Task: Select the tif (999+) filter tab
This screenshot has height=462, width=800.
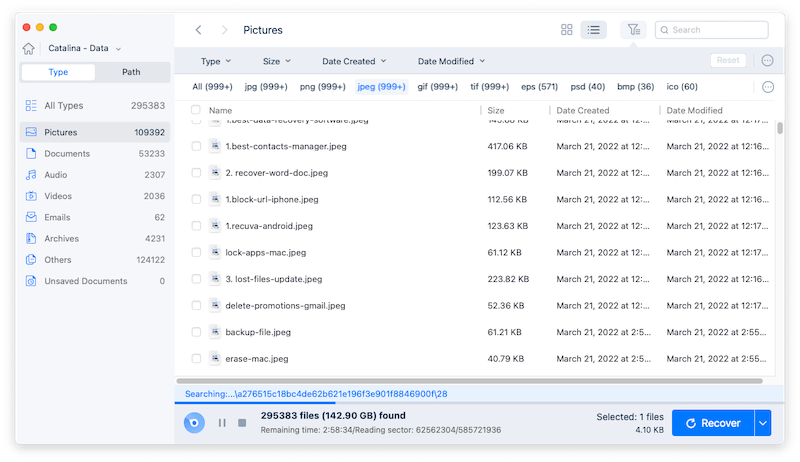Action: coord(489,87)
